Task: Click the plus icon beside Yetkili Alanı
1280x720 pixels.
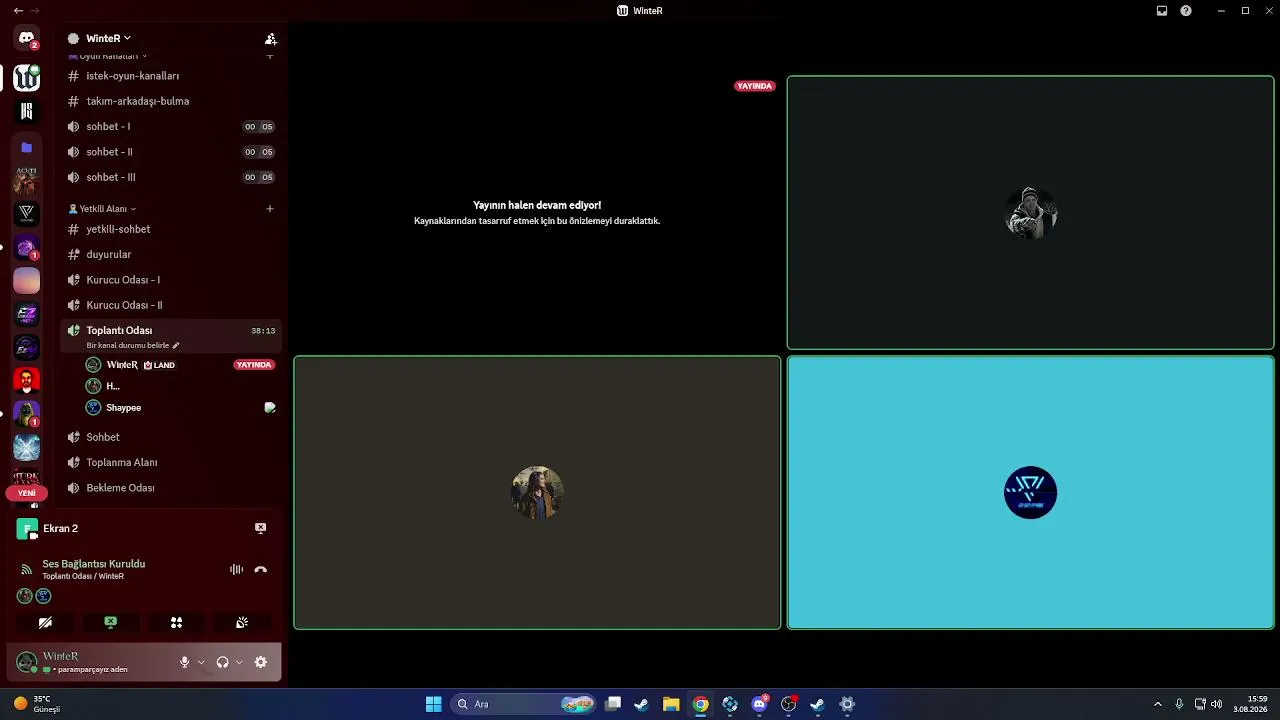Action: pos(270,209)
